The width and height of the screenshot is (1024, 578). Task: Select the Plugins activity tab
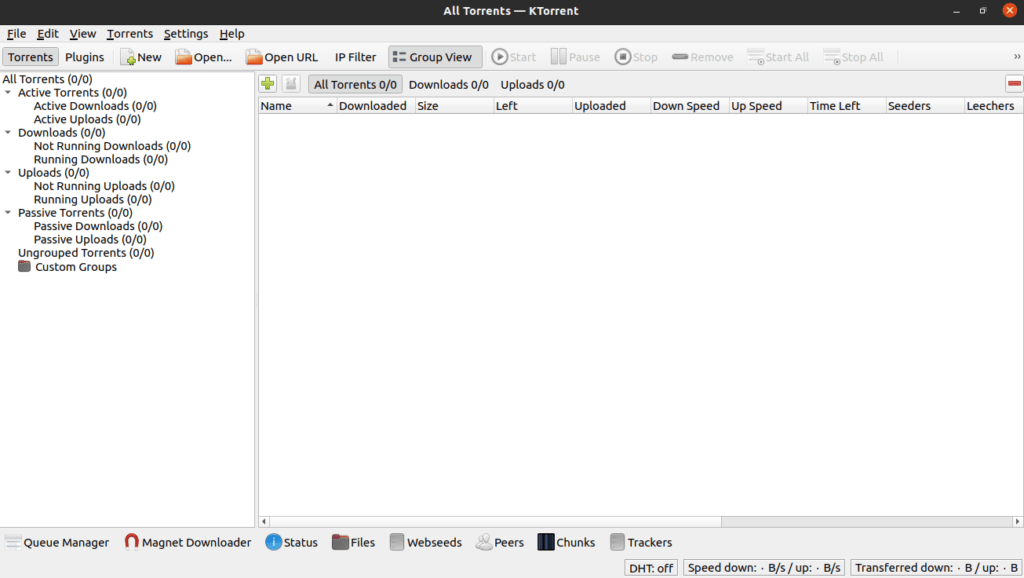pos(84,57)
